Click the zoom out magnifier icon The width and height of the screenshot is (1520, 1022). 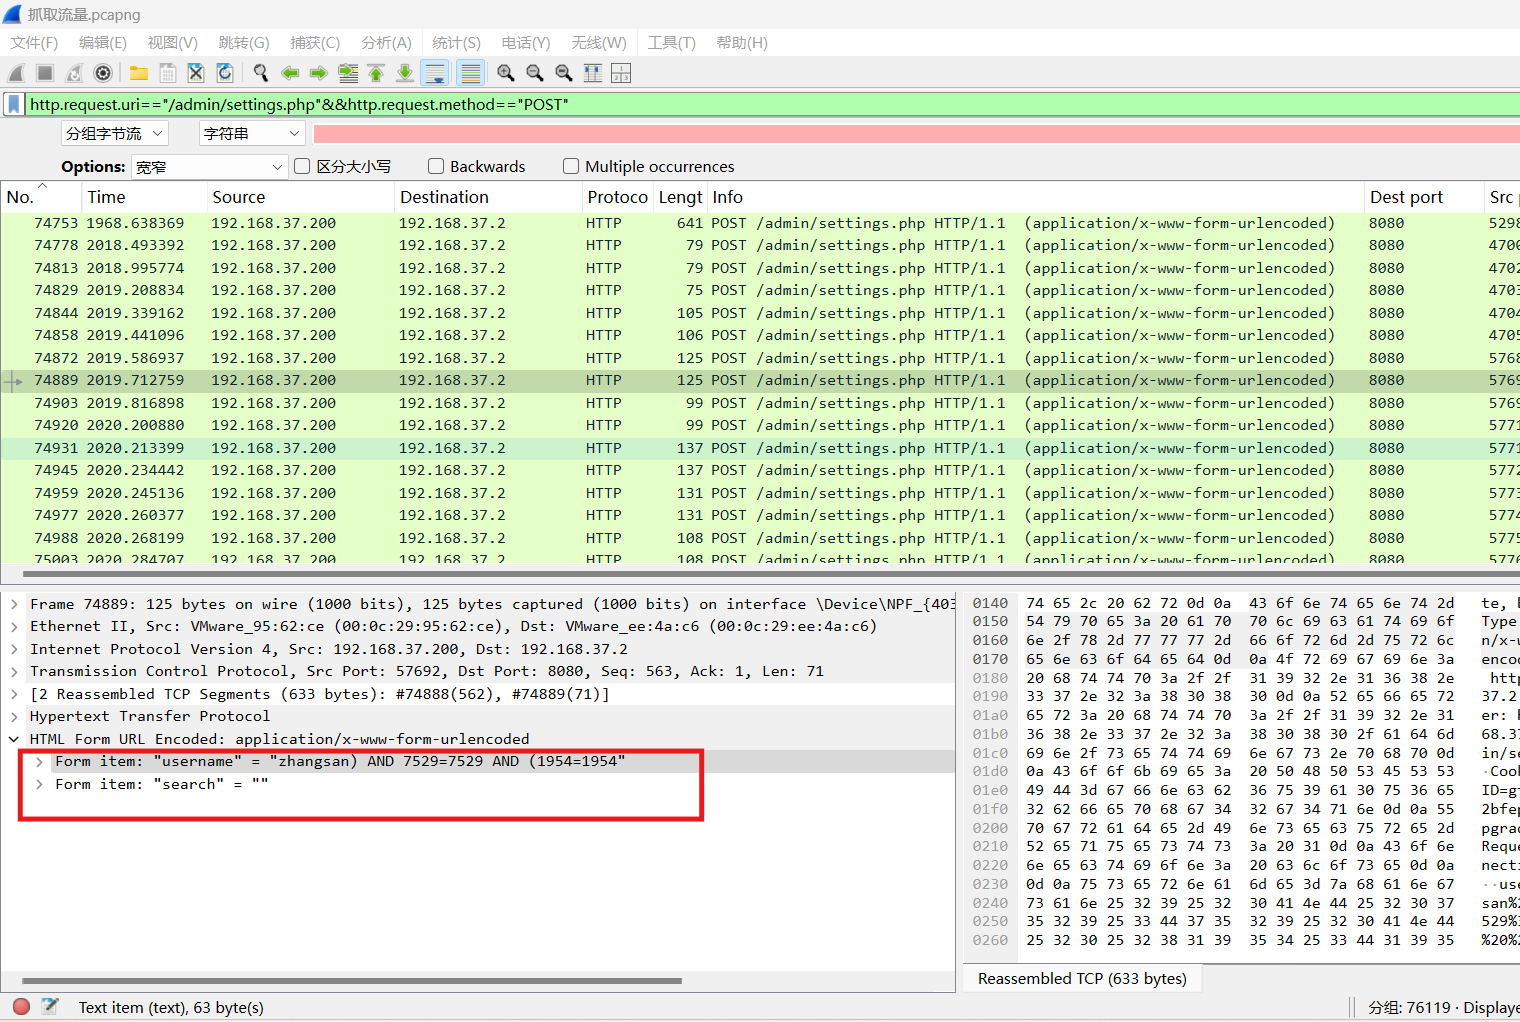pos(535,73)
